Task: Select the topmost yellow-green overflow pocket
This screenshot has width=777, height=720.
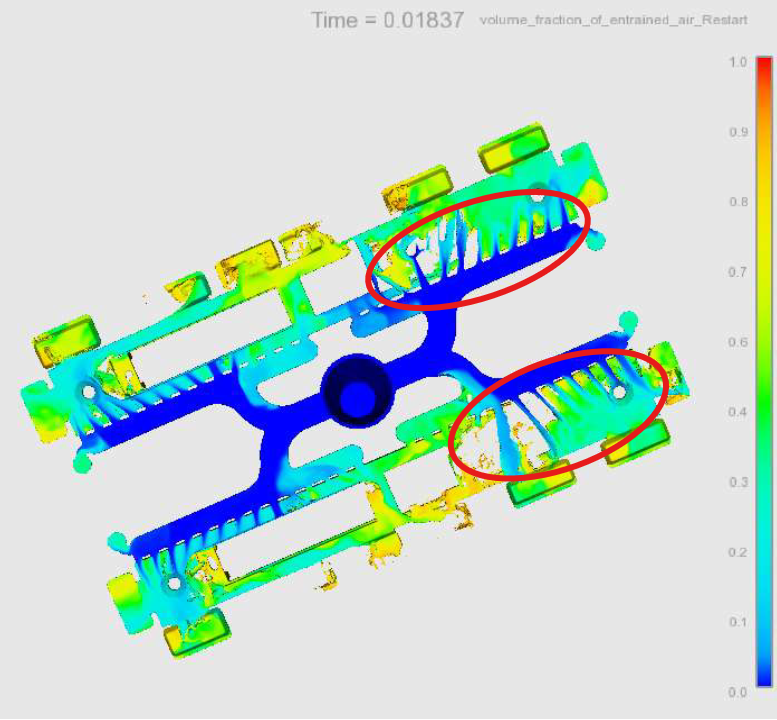Action: (x=513, y=147)
